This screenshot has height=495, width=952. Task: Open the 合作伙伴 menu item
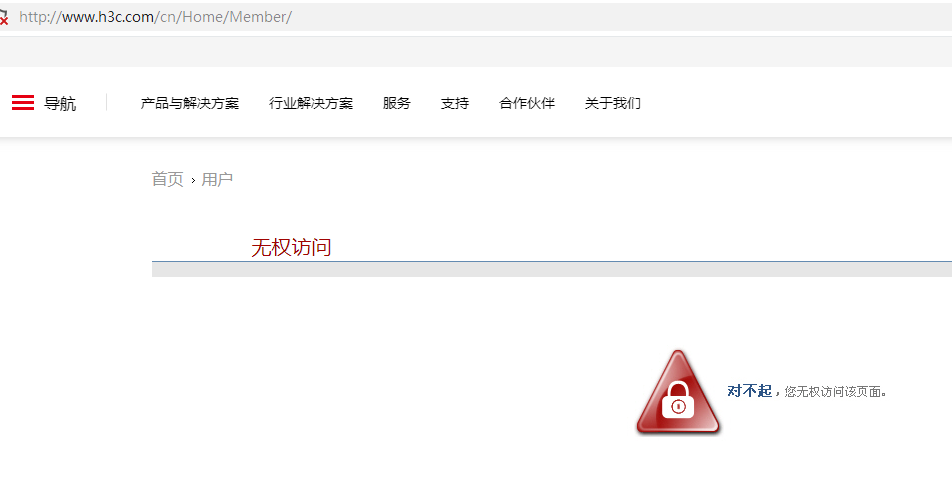pos(527,103)
